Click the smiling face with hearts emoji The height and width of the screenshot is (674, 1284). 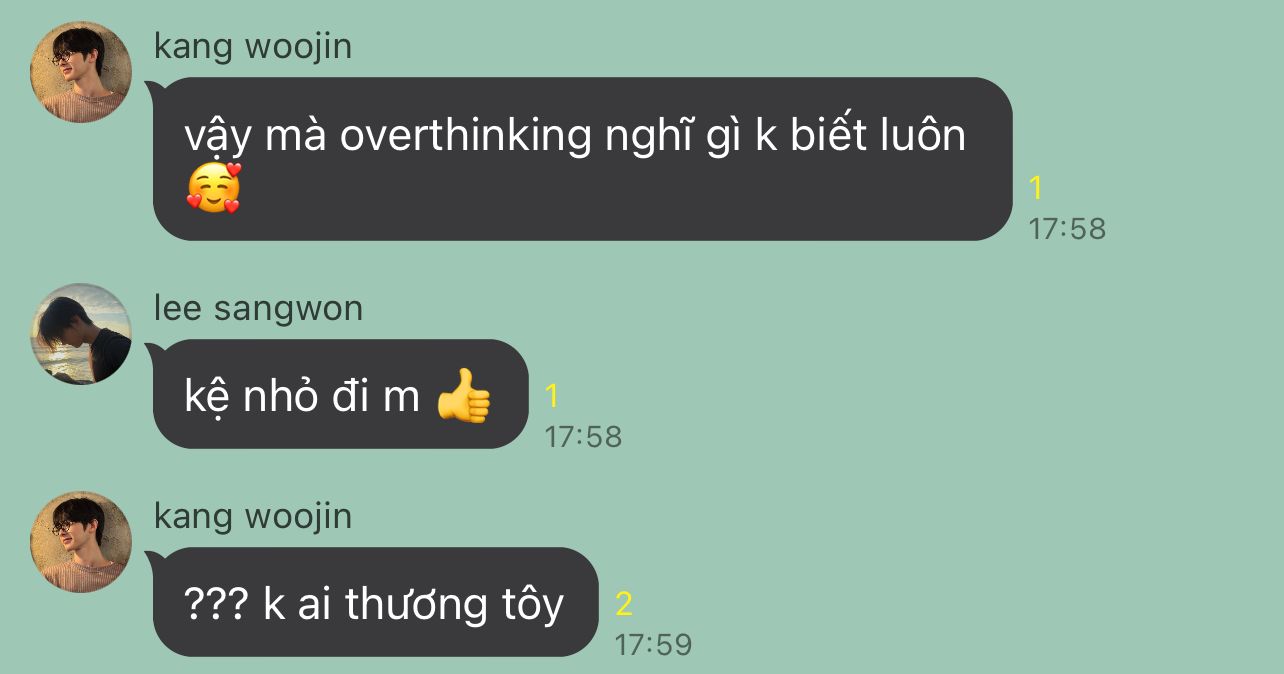pos(214,188)
